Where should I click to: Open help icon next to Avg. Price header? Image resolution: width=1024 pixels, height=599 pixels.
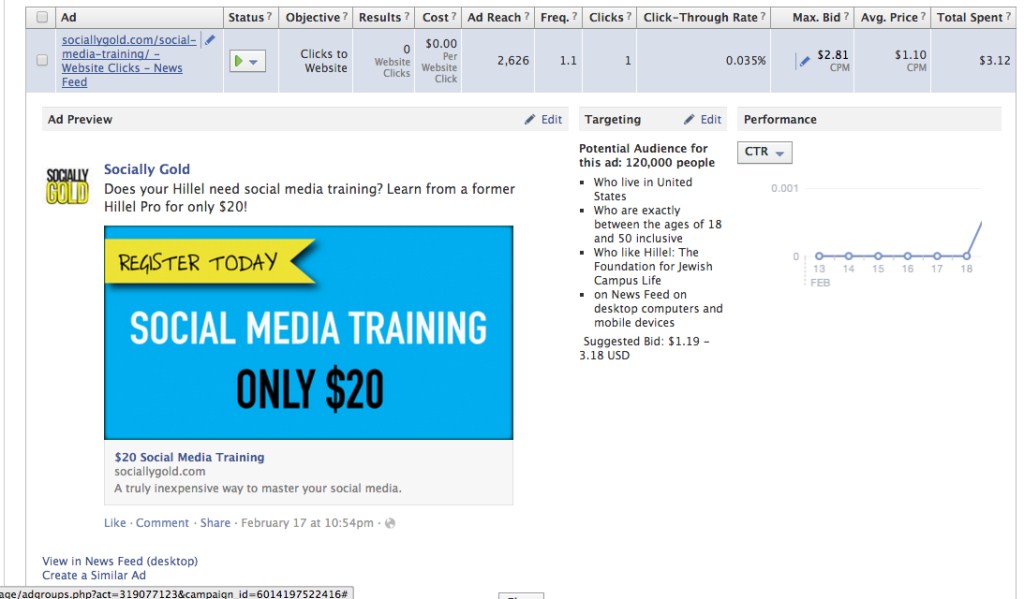click(923, 16)
